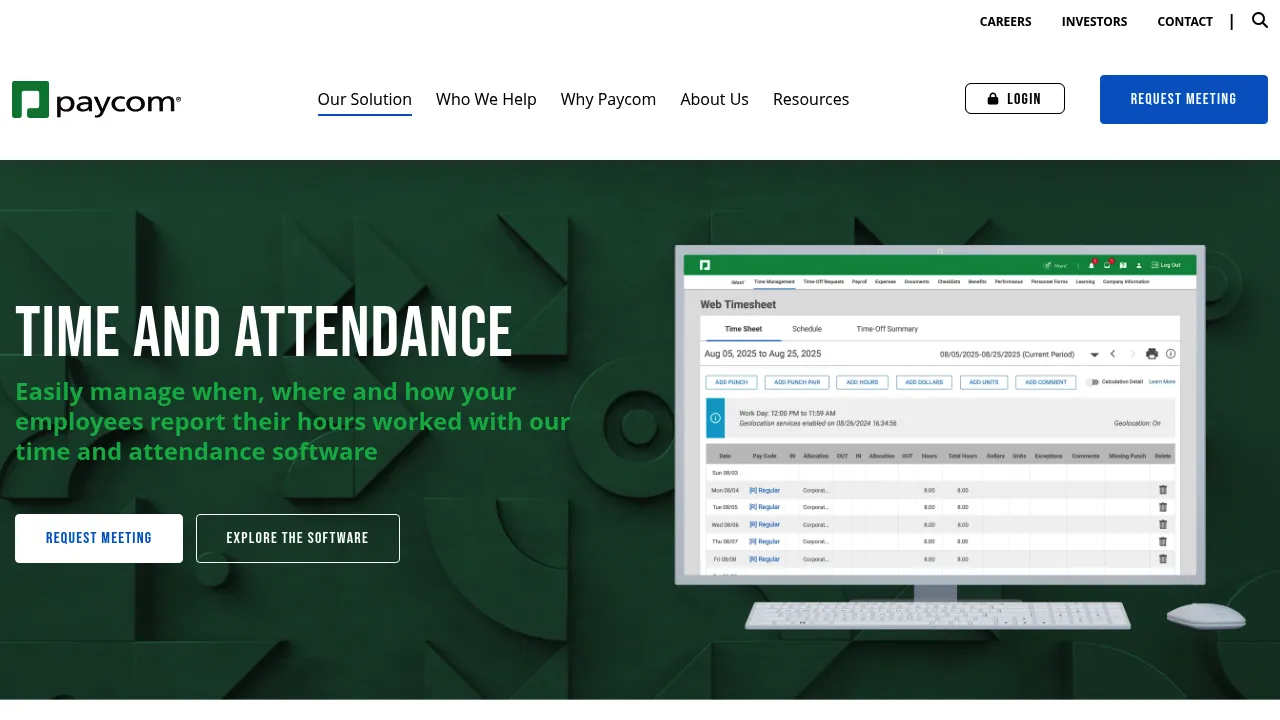Viewport: 1280px width, 720px height.
Task: Click the white Request Meeting hero button
Action: (x=99, y=538)
